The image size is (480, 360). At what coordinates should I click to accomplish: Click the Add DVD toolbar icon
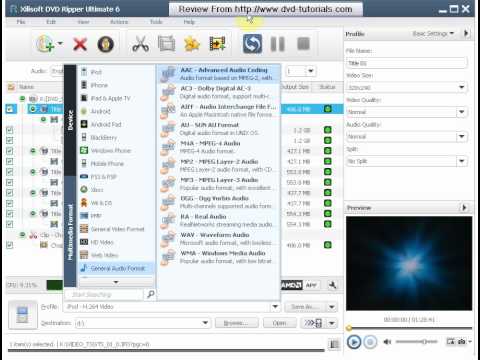(x=46, y=44)
